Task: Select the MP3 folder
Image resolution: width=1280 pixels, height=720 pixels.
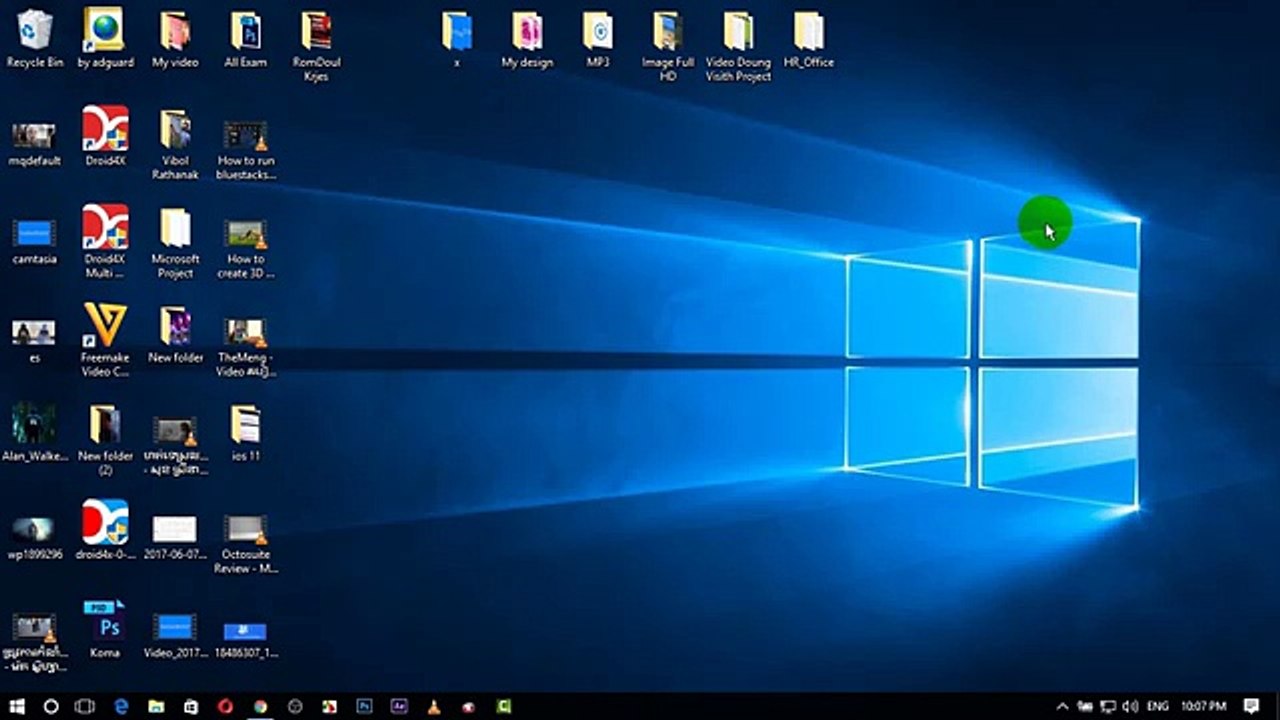Action: (598, 39)
